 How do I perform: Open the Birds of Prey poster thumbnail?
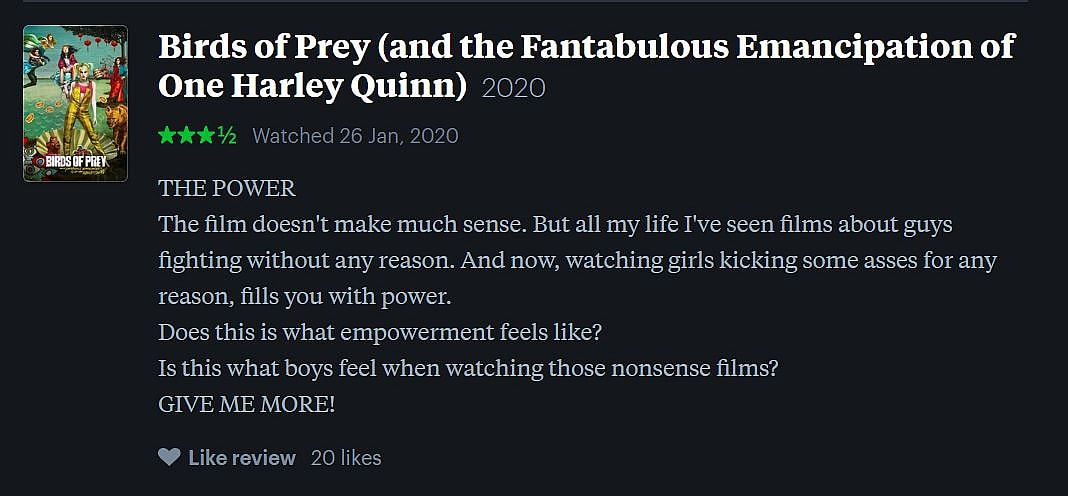(75, 103)
